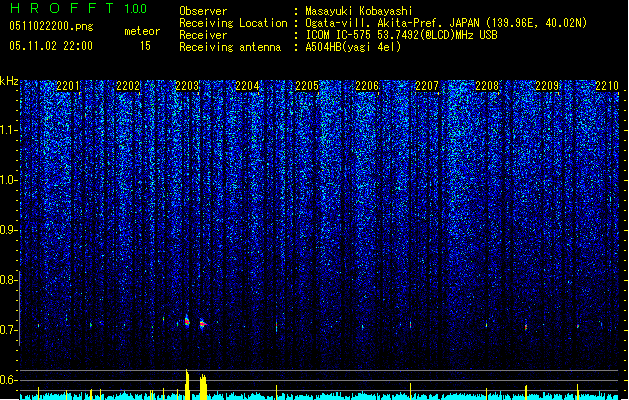The width and height of the screenshot is (629, 400).
Task: Click the 0.8 kHz frequency label
Action: point(7,280)
